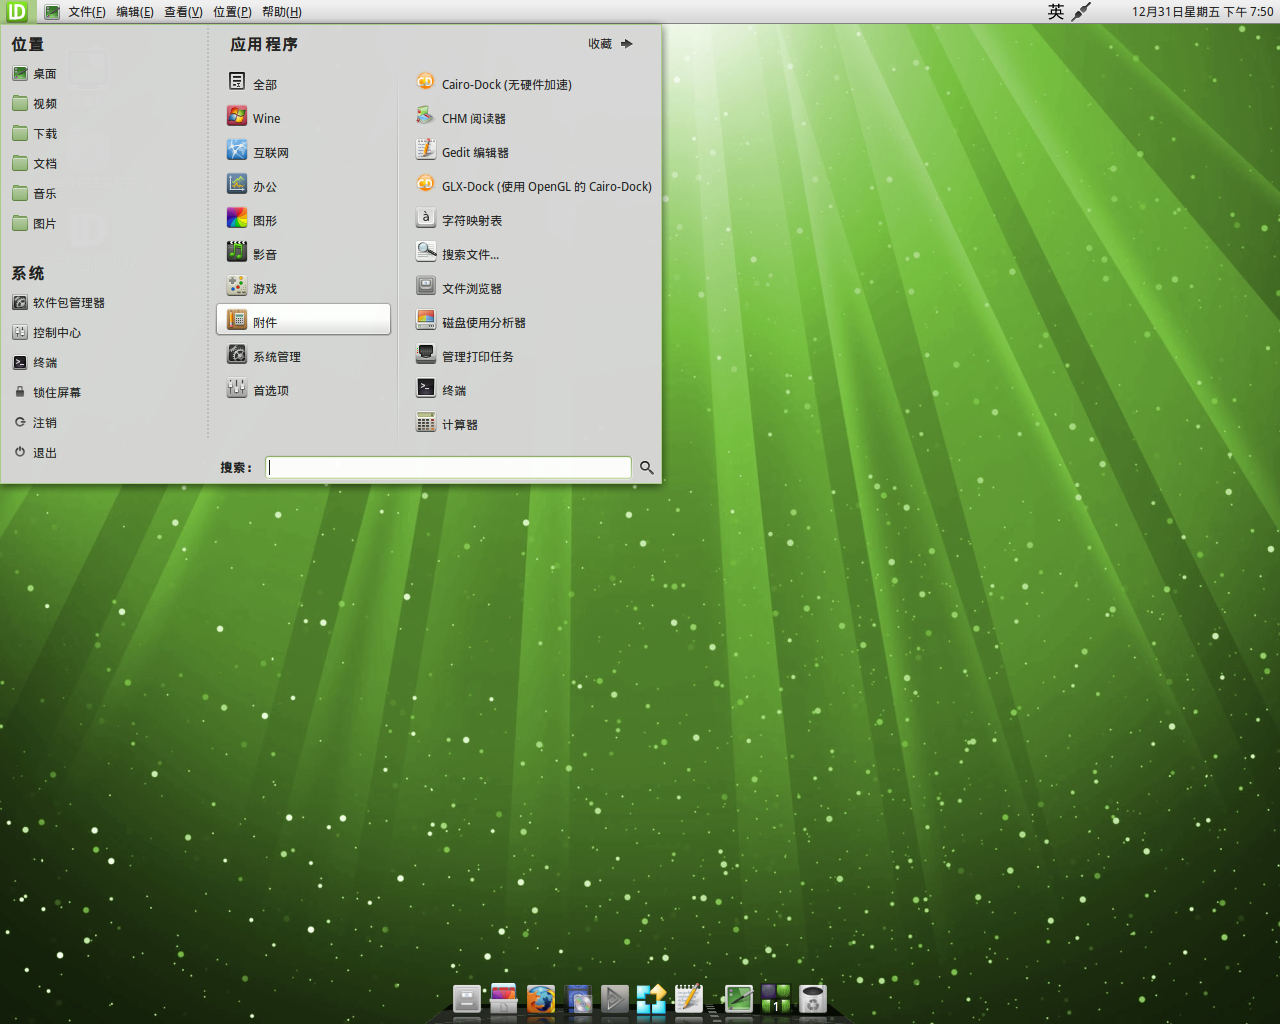Viewport: 1280px width, 1024px height.
Task: Open the 帮助(H) menu
Action: 282,12
